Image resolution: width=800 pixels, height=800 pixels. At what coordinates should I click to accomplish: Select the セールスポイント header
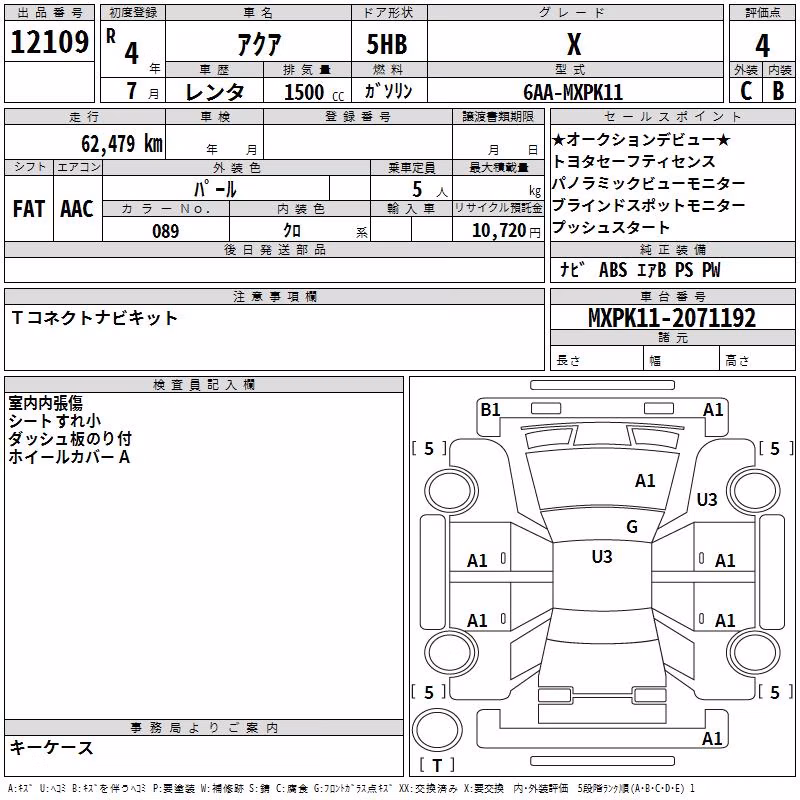click(x=672, y=116)
